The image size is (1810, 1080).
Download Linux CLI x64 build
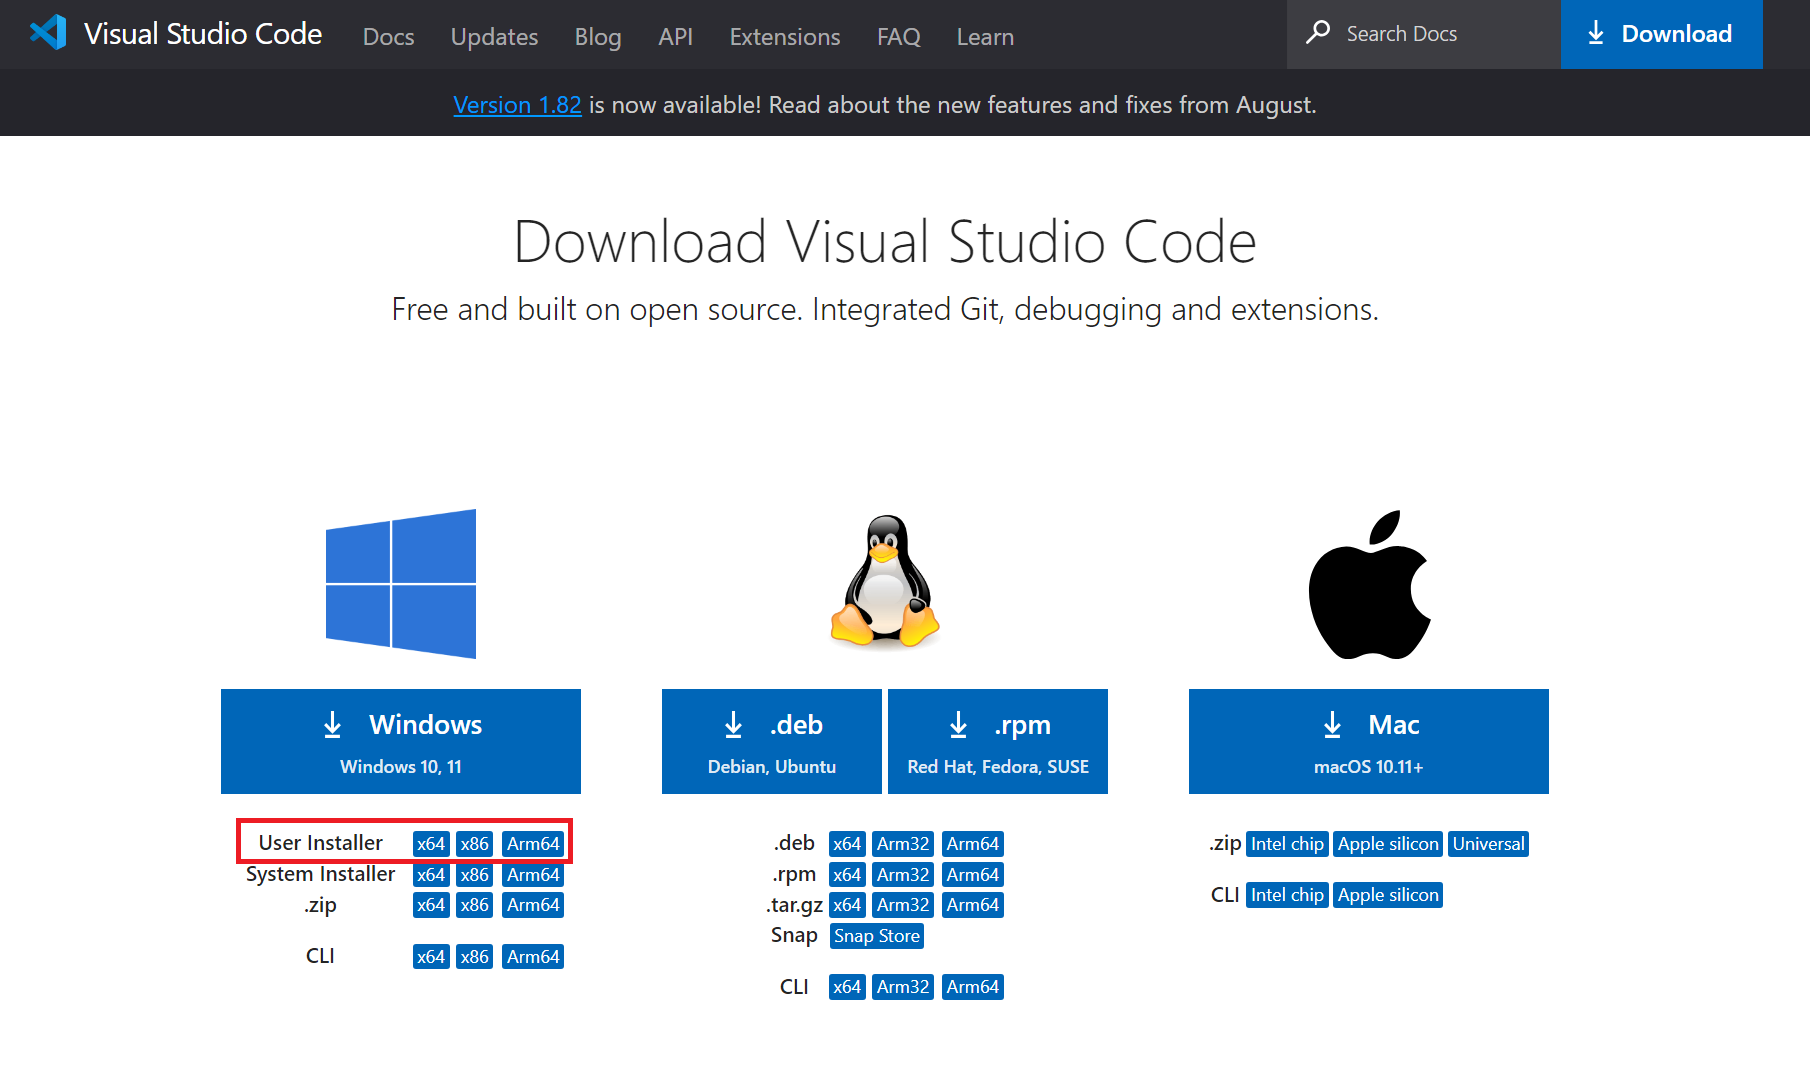pos(847,987)
